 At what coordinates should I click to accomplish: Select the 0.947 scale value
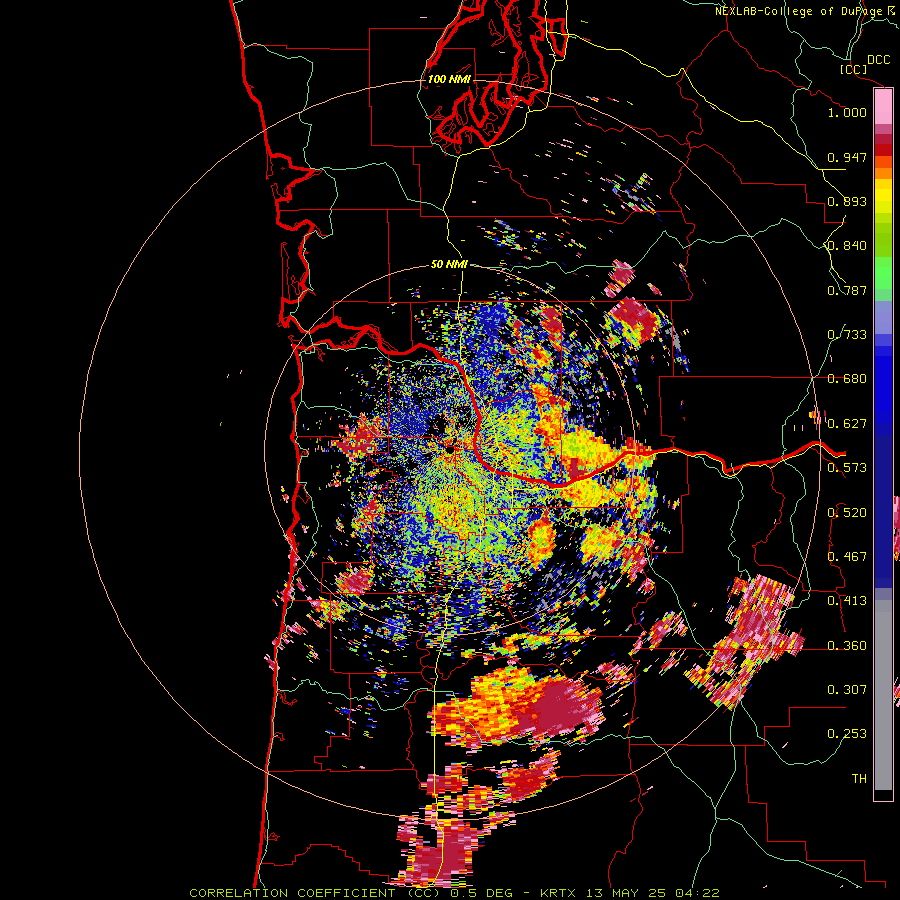tap(847, 157)
